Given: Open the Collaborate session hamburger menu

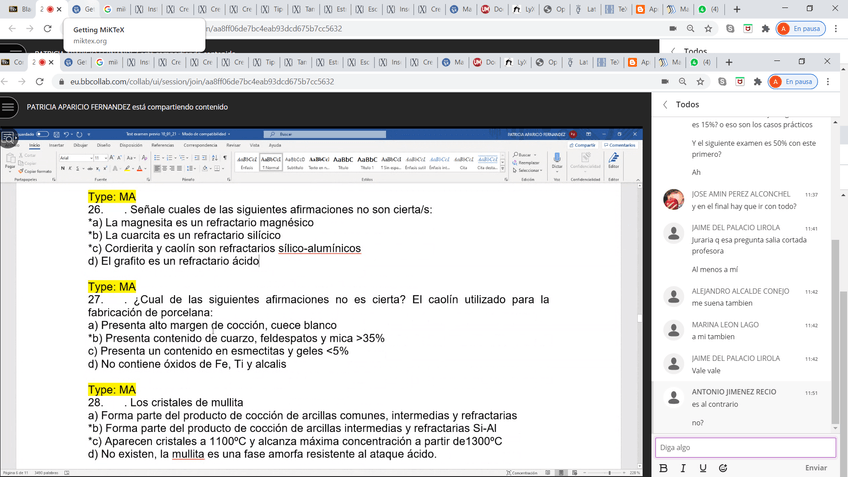Looking at the screenshot, I should (x=9, y=107).
